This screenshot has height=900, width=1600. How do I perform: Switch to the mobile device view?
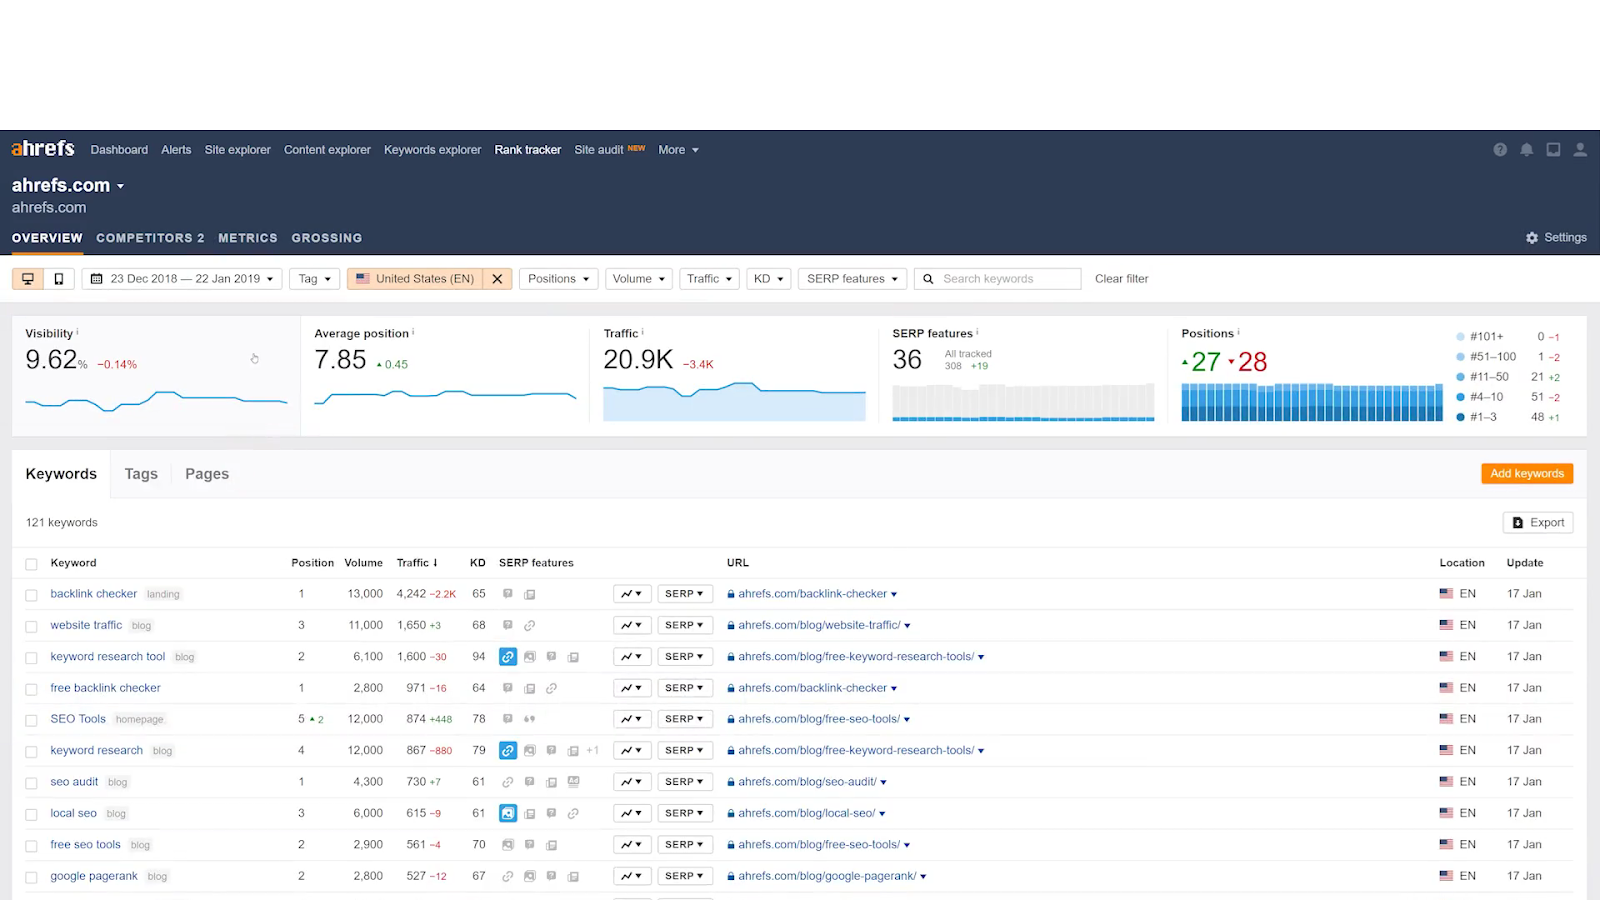(59, 279)
